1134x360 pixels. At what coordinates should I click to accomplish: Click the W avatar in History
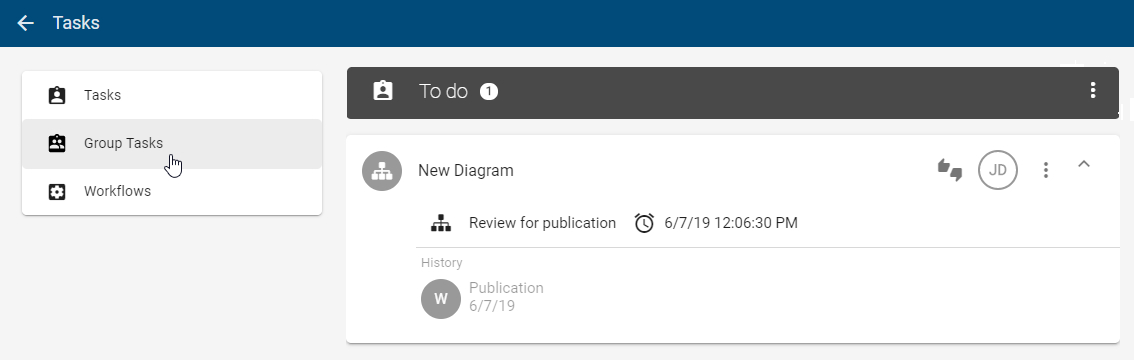coord(441,299)
